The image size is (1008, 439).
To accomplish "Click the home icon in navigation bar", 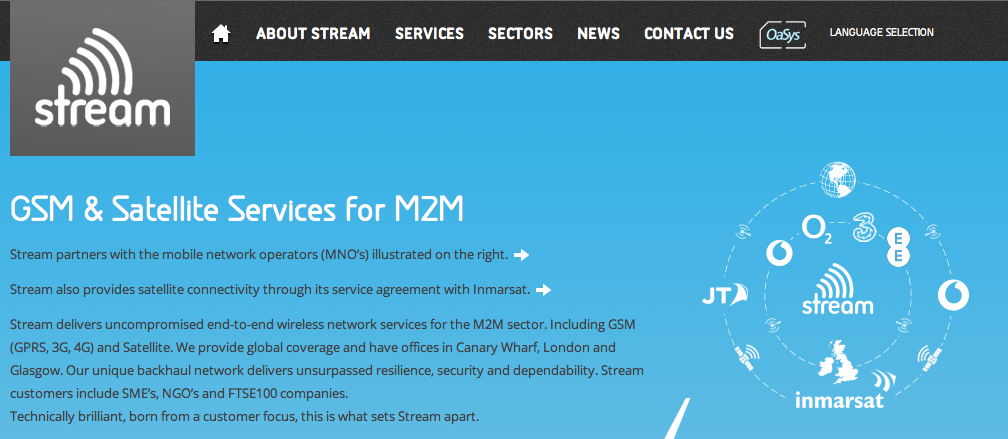I will point(221,34).
